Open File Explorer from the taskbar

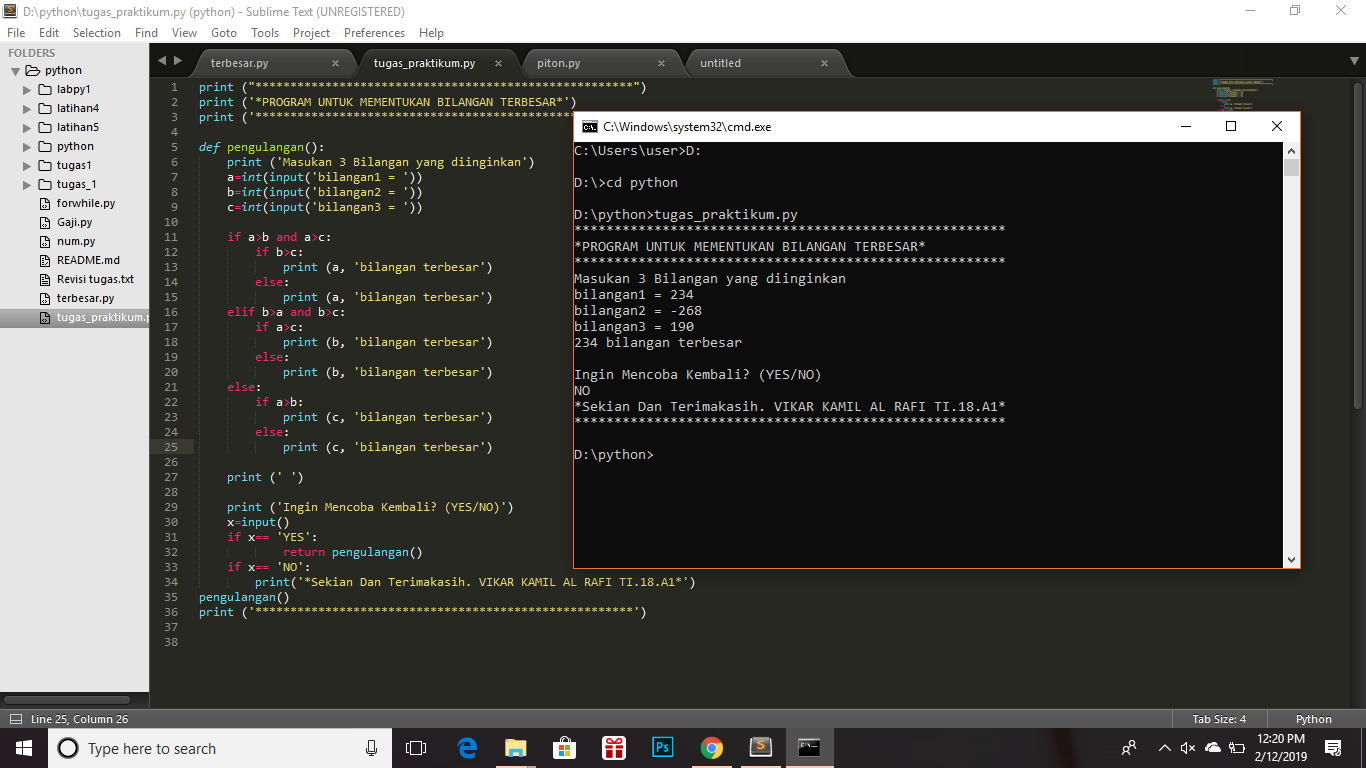515,747
